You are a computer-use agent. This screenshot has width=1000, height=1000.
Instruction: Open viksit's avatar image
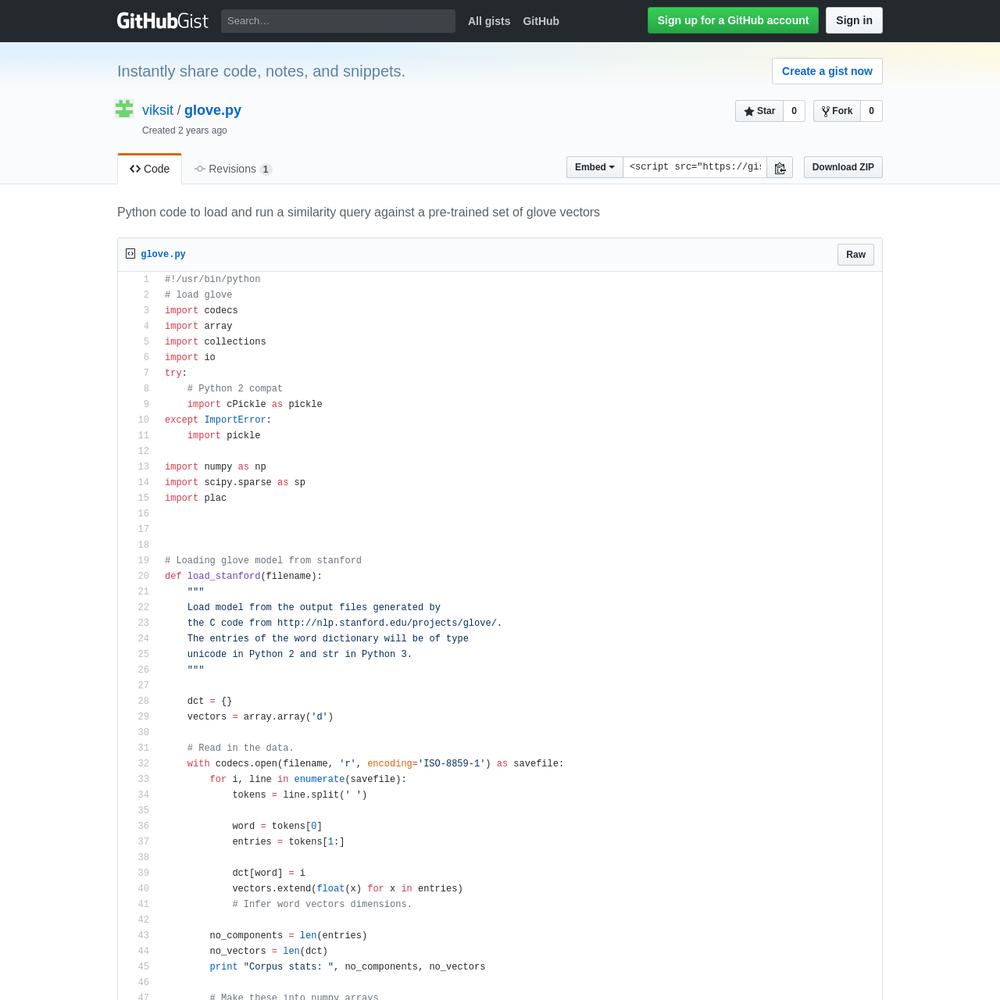click(x=124, y=109)
